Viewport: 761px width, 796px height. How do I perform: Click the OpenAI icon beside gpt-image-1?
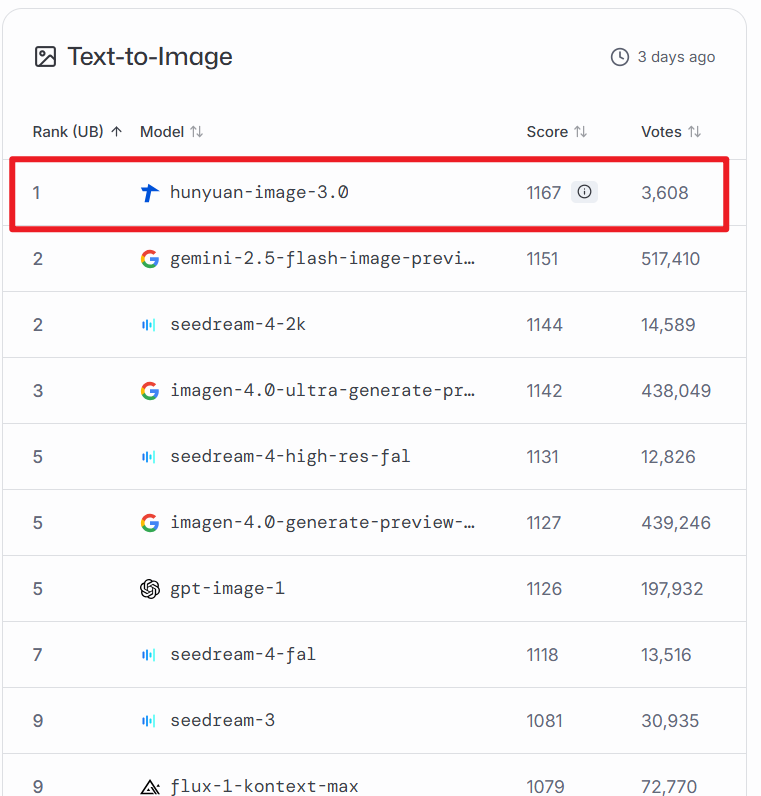pyautogui.click(x=150, y=589)
